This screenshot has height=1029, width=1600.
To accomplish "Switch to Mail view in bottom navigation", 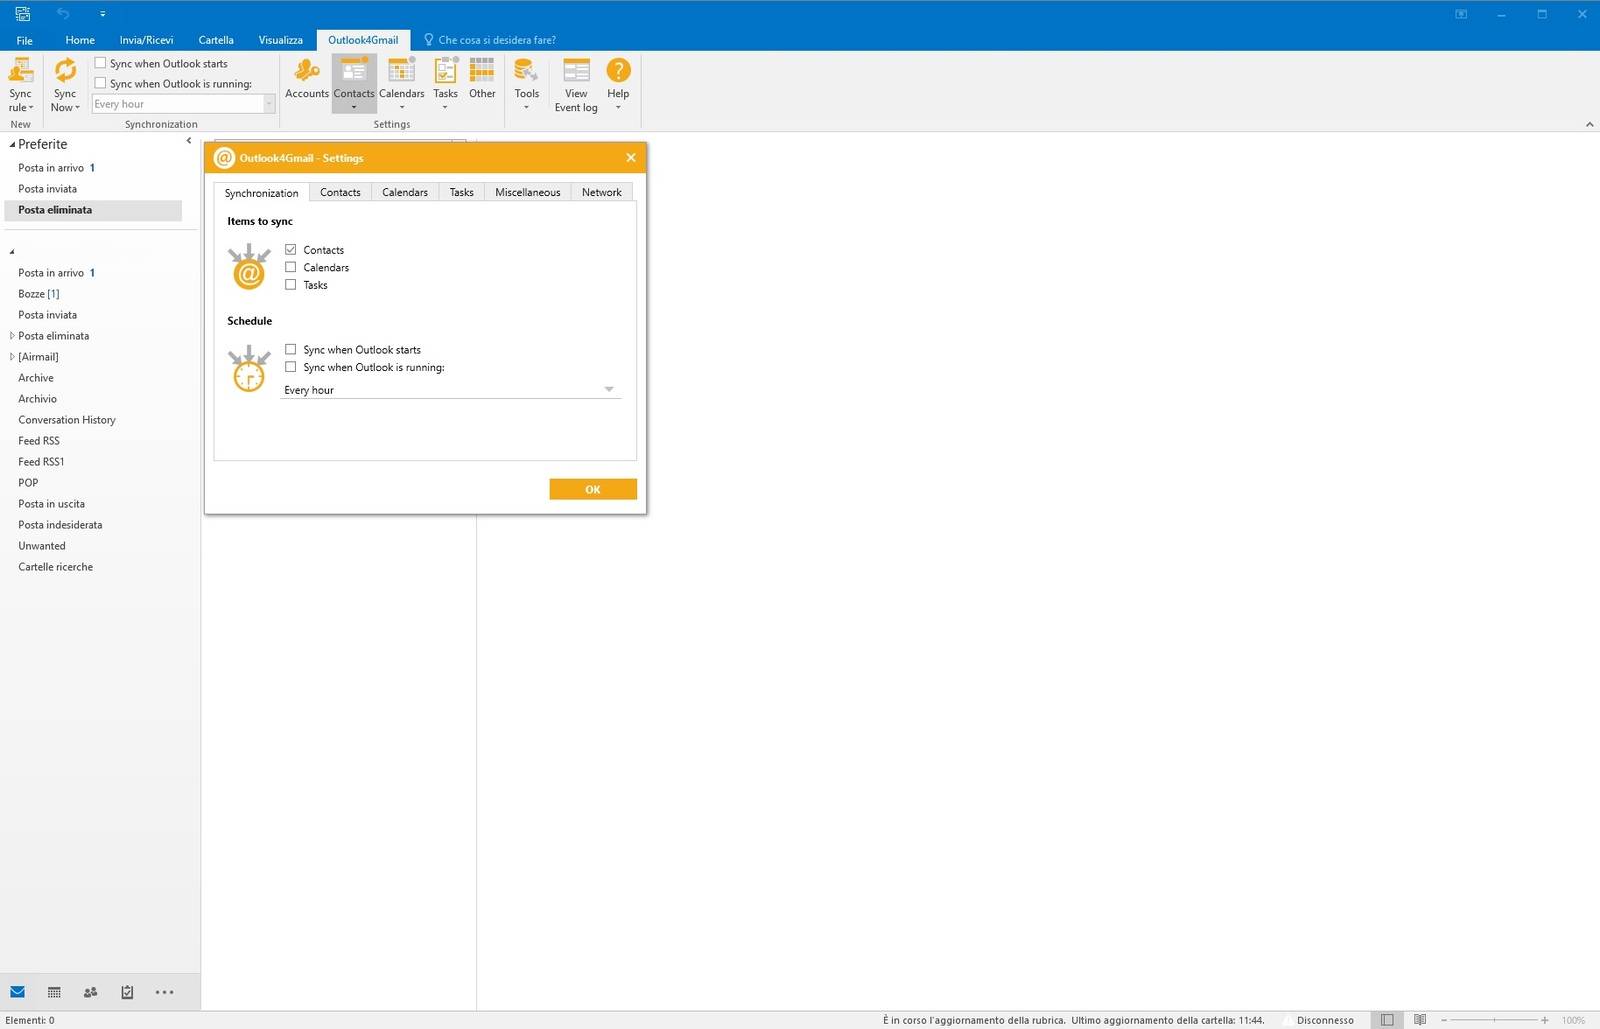I will tap(18, 992).
